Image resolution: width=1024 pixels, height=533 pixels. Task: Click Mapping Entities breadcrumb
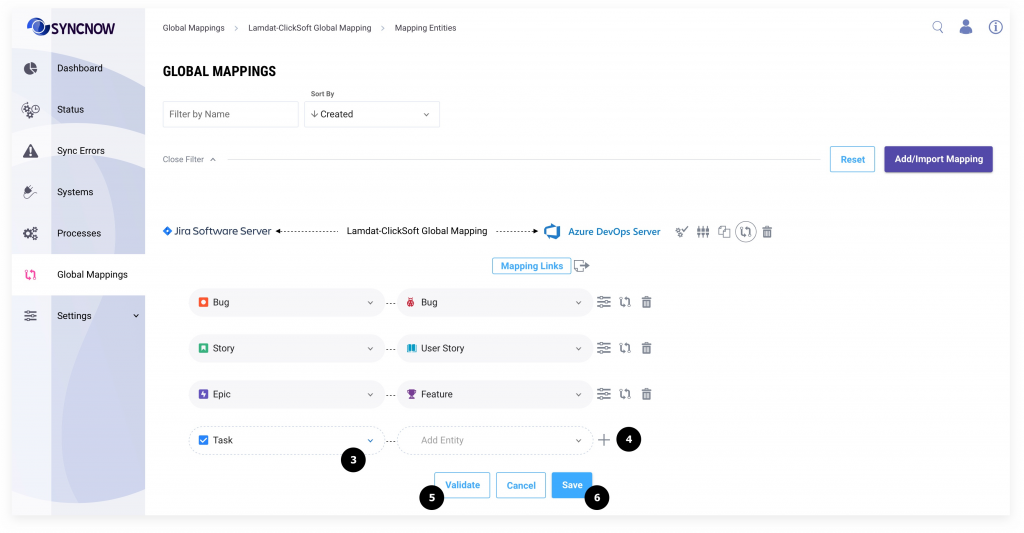[425, 28]
